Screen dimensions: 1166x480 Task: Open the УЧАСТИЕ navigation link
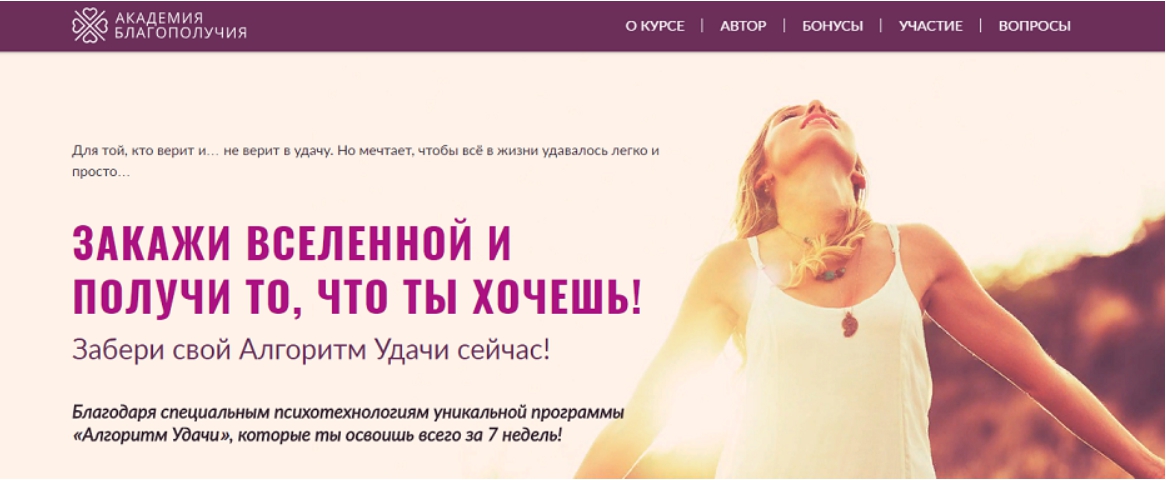click(x=930, y=26)
